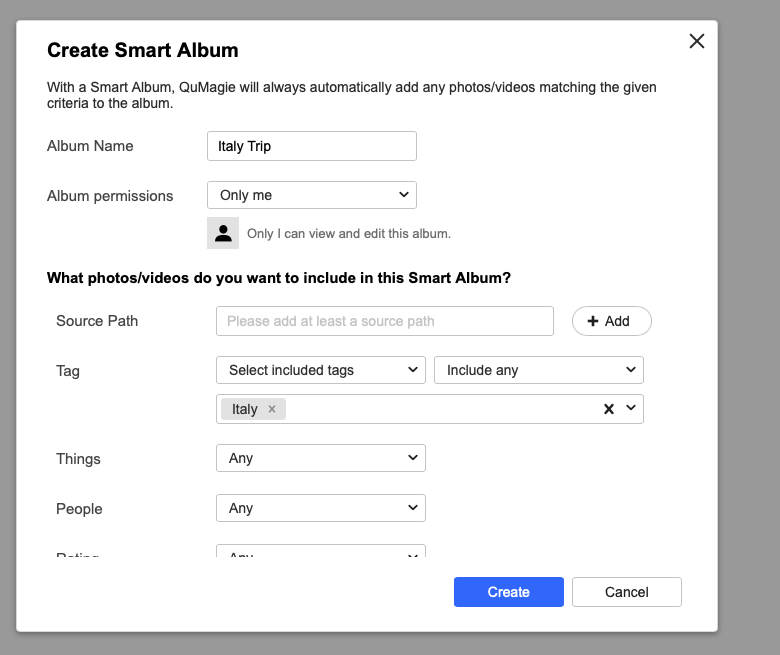This screenshot has width=780, height=655.
Task: Expand the People dropdown
Action: click(320, 508)
